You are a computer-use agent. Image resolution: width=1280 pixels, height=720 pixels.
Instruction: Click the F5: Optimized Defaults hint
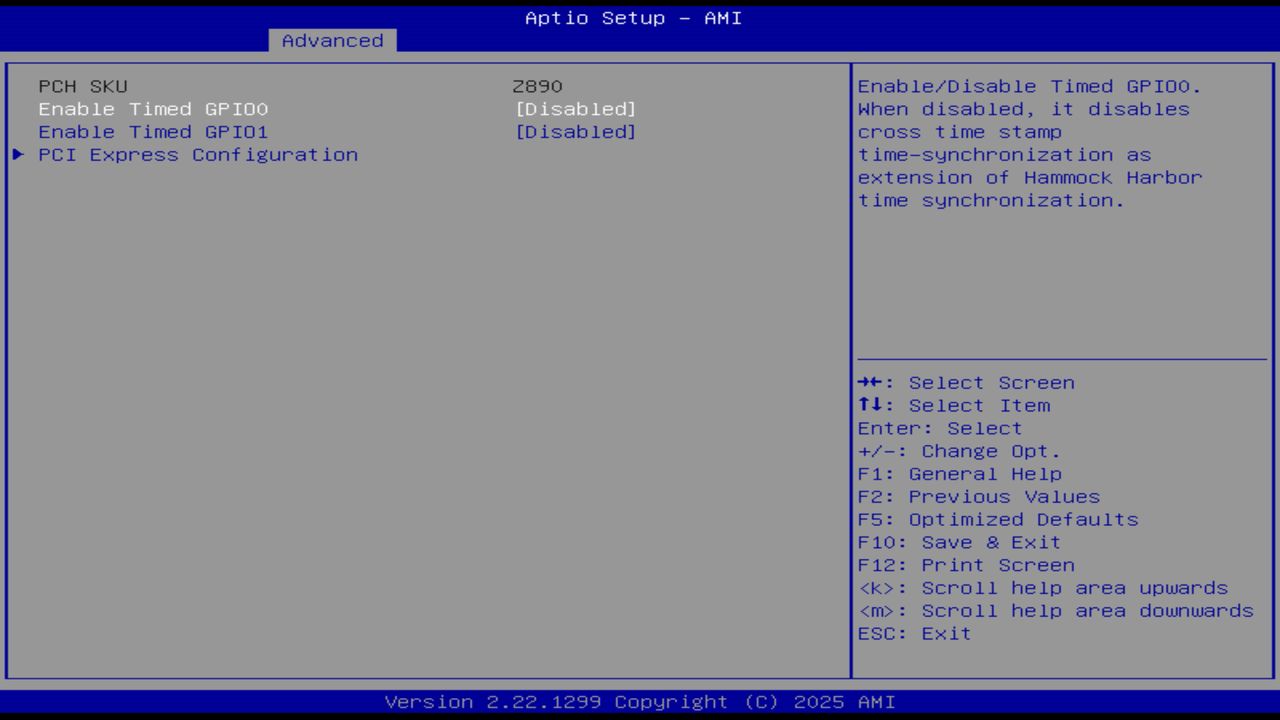coord(997,519)
